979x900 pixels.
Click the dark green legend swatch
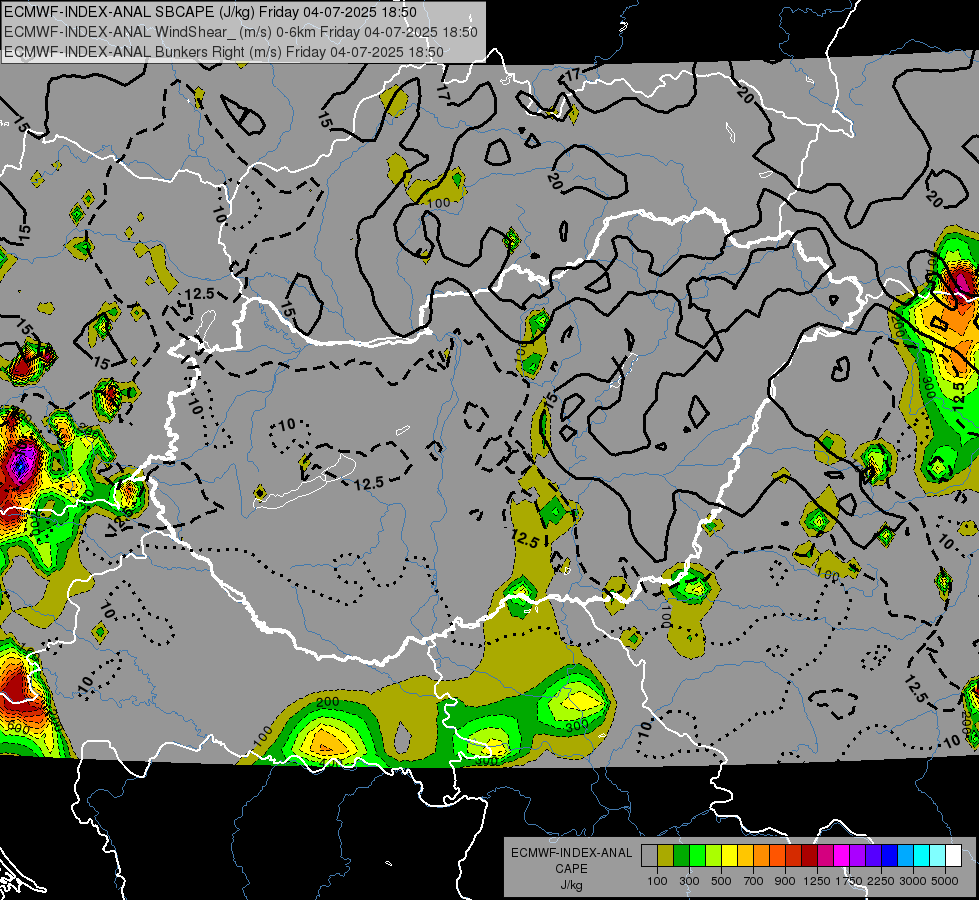(681, 856)
